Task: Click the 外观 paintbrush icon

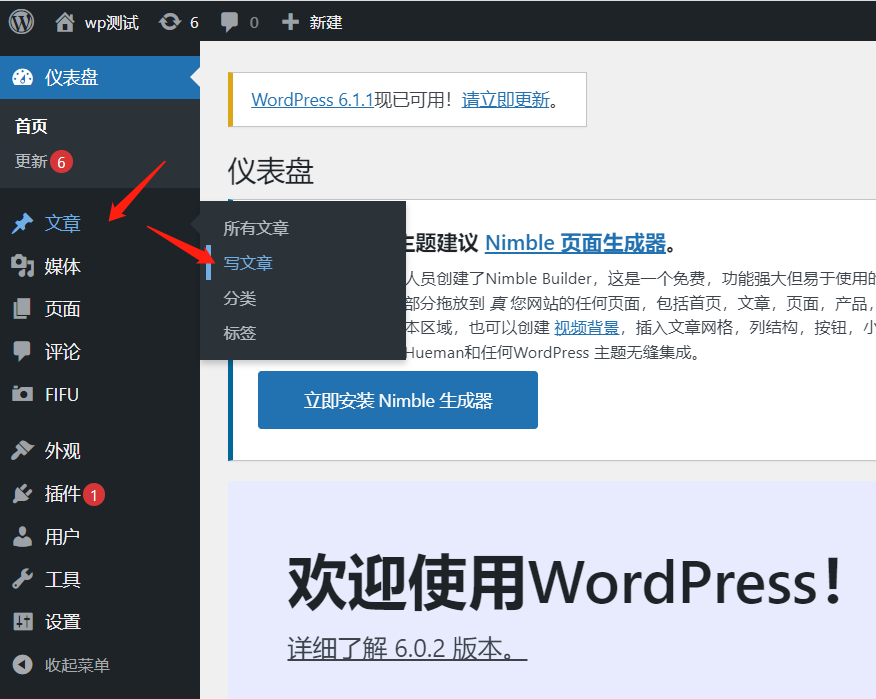Action: [x=22, y=450]
